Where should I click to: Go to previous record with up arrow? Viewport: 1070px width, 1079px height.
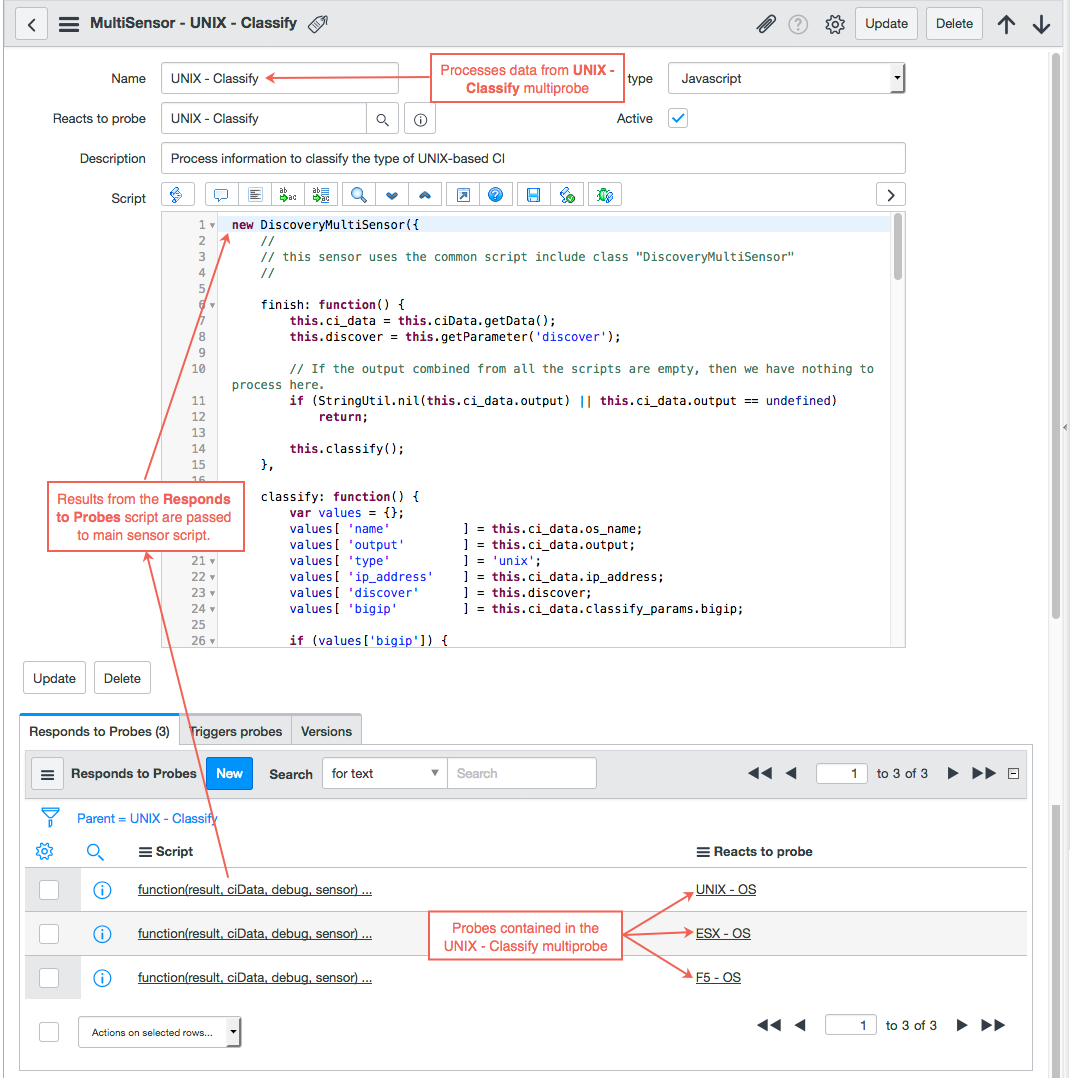pos(1006,24)
